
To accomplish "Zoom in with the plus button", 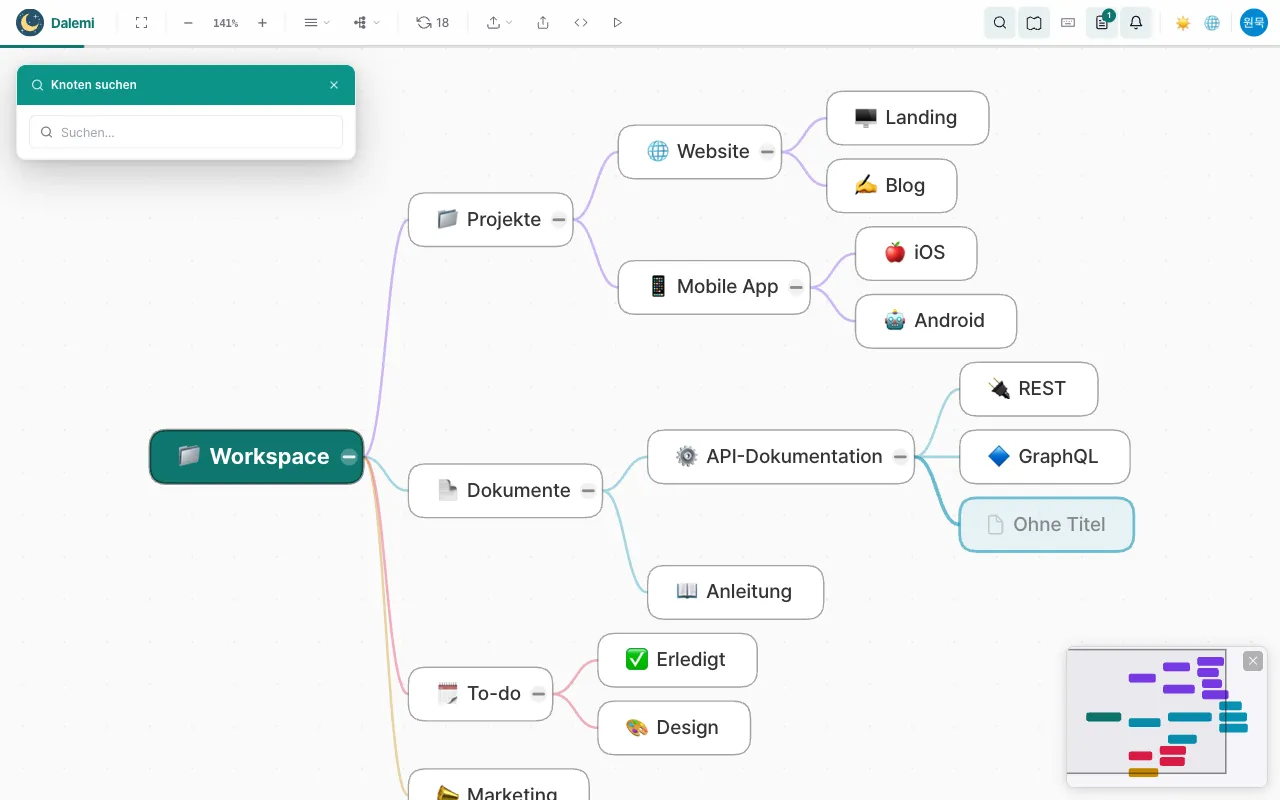I will point(262,22).
